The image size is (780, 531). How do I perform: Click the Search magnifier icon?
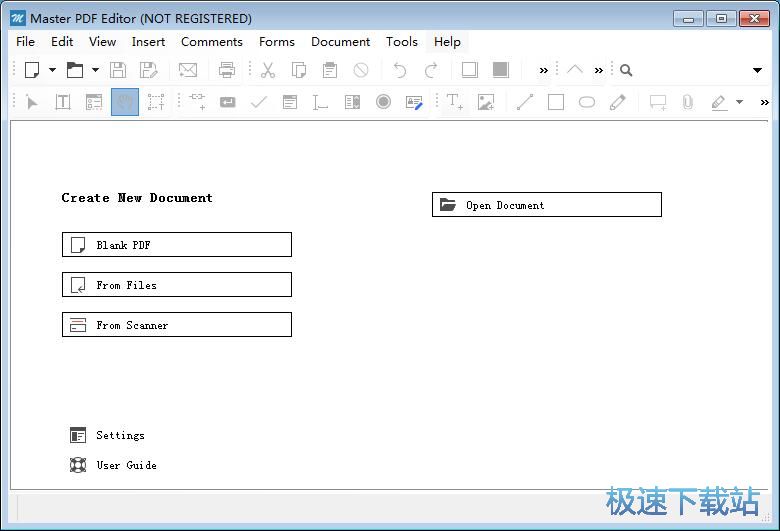coord(626,70)
